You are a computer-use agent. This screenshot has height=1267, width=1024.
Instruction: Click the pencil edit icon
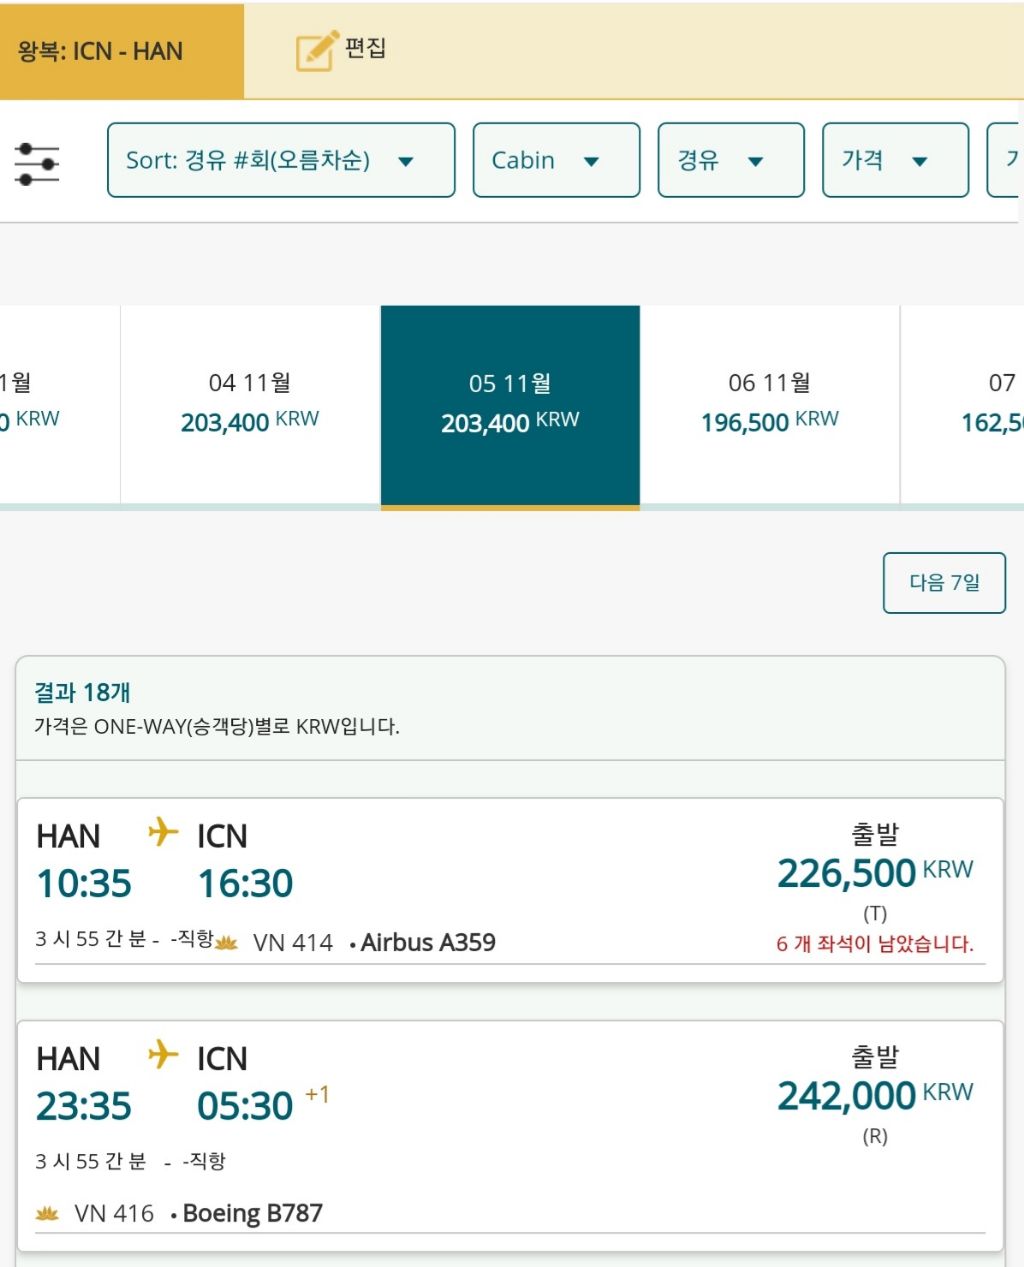coord(317,50)
